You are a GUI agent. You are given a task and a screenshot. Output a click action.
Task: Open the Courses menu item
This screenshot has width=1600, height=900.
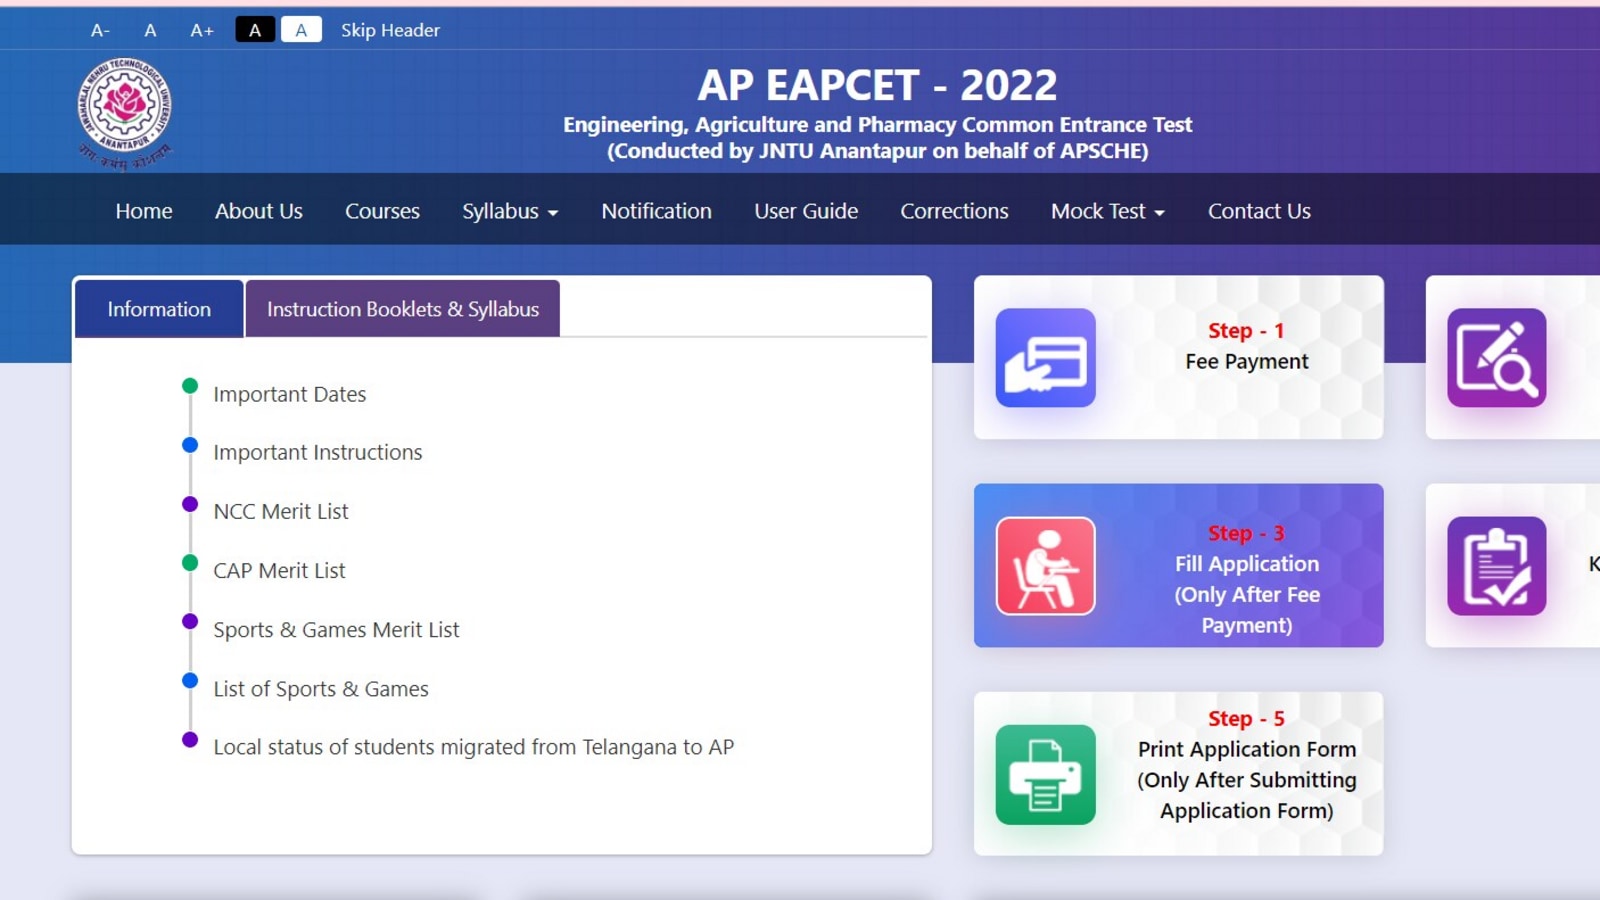382,211
